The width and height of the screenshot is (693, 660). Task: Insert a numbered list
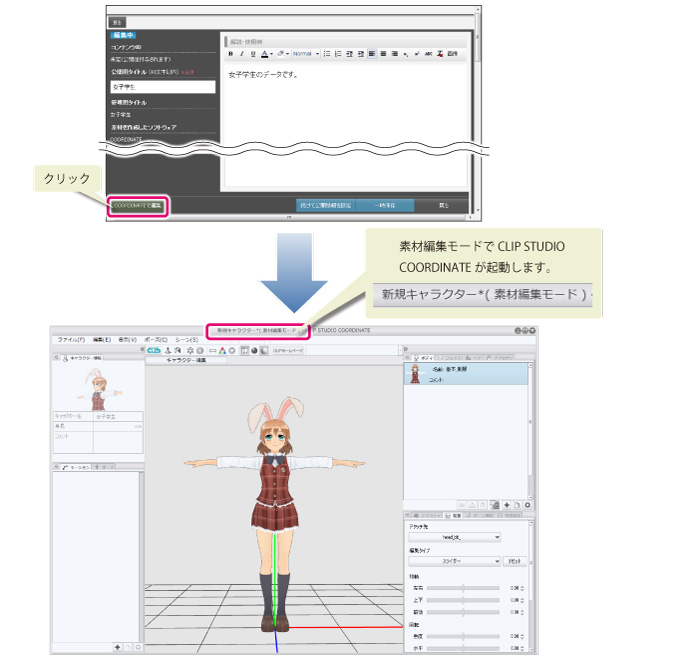(338, 54)
